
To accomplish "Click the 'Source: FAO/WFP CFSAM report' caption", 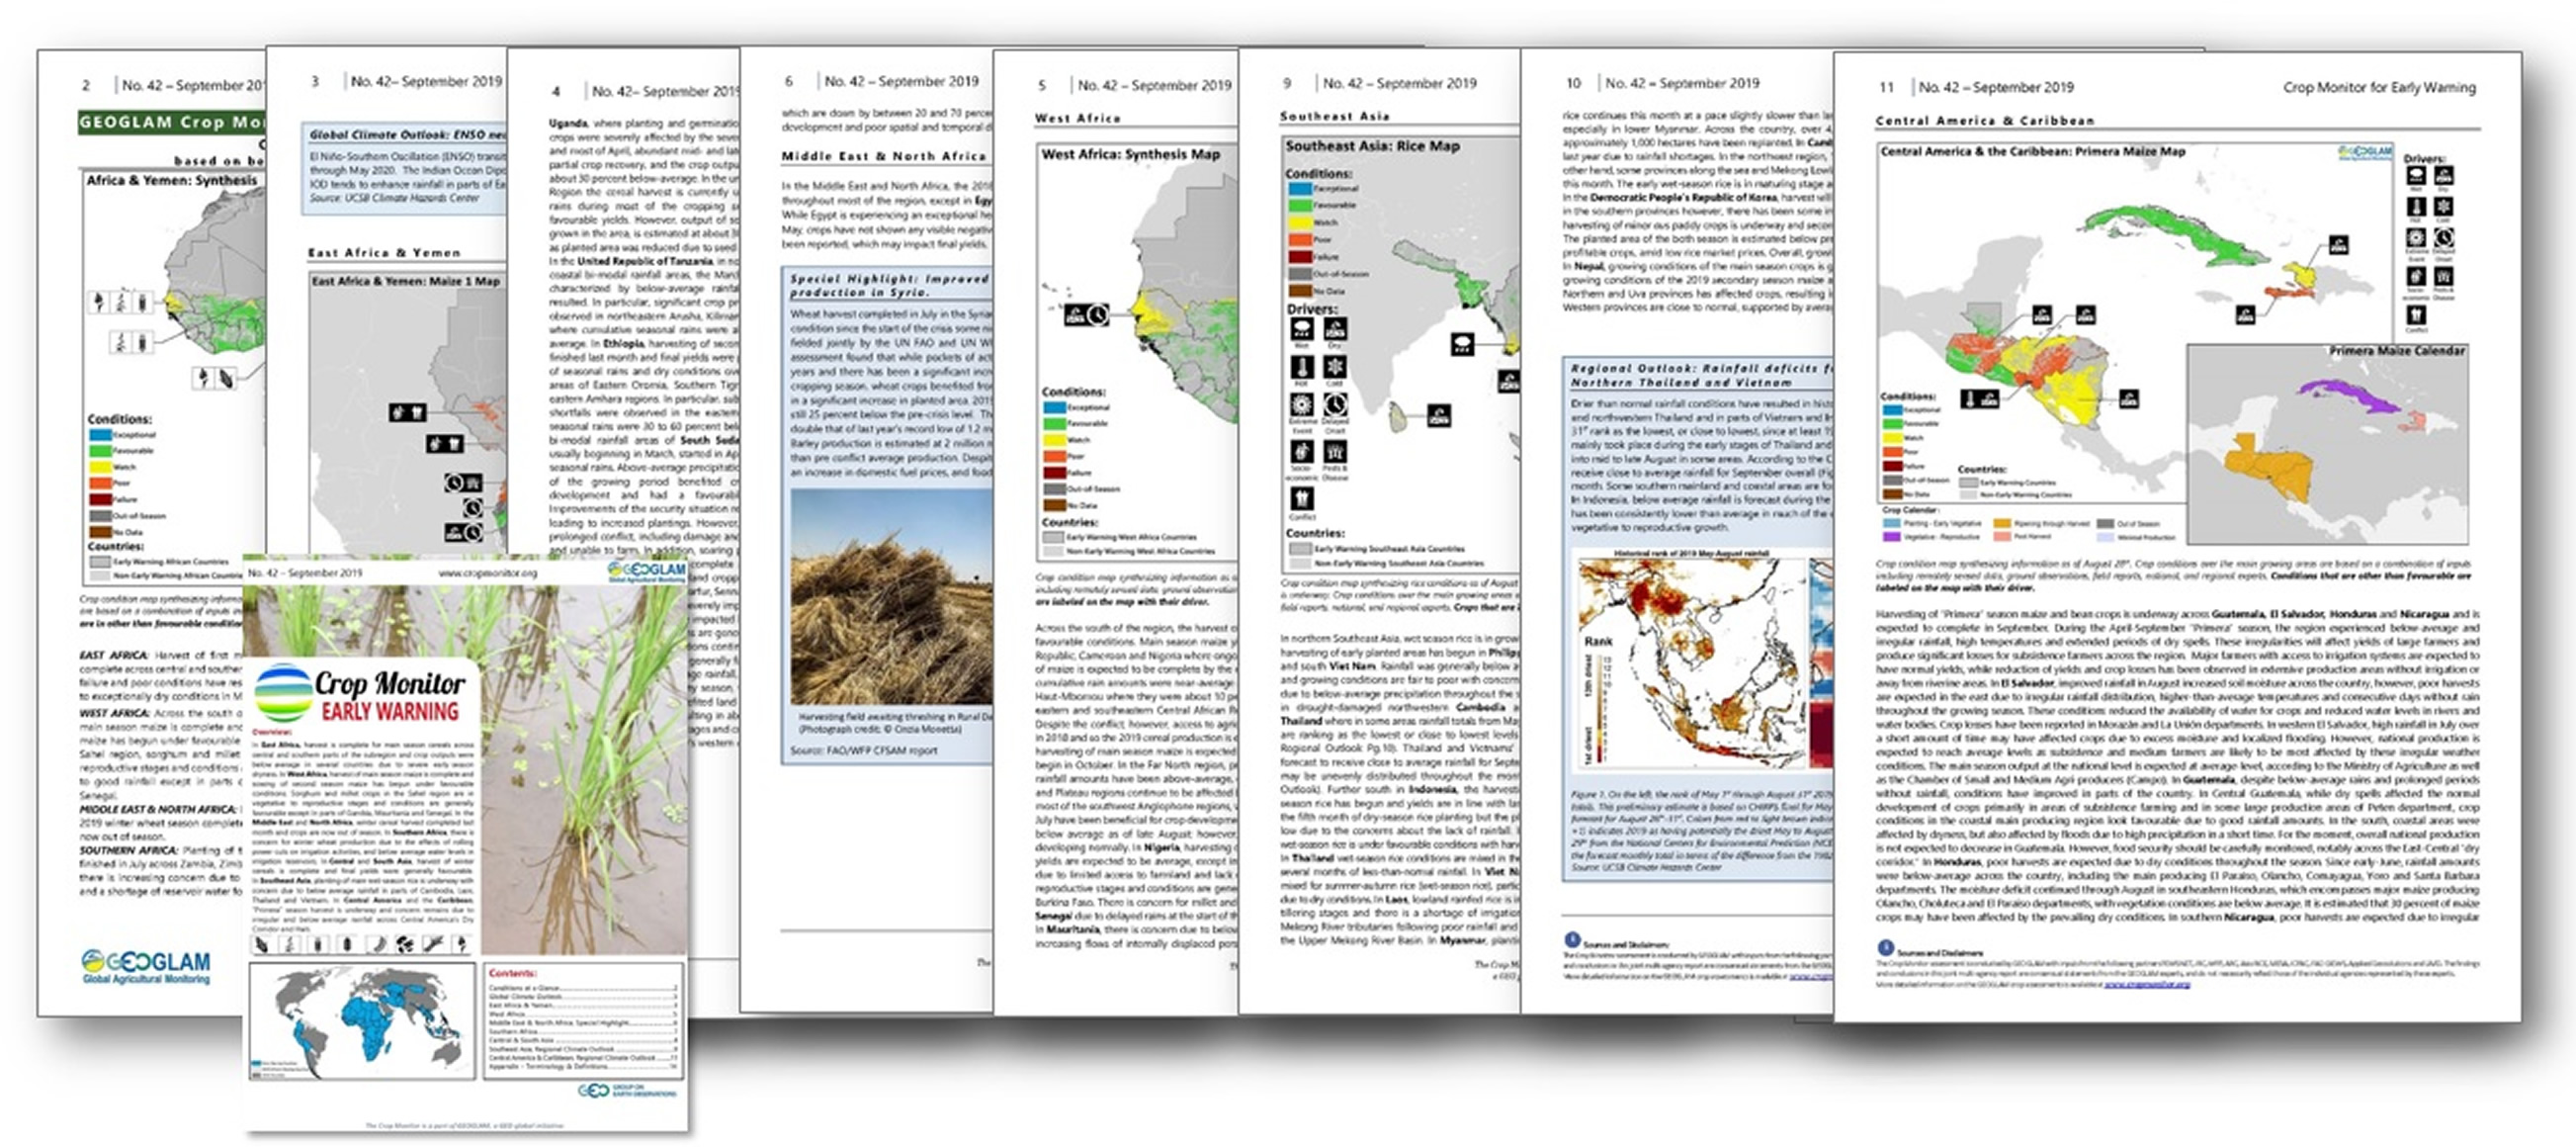I will 864,750.
